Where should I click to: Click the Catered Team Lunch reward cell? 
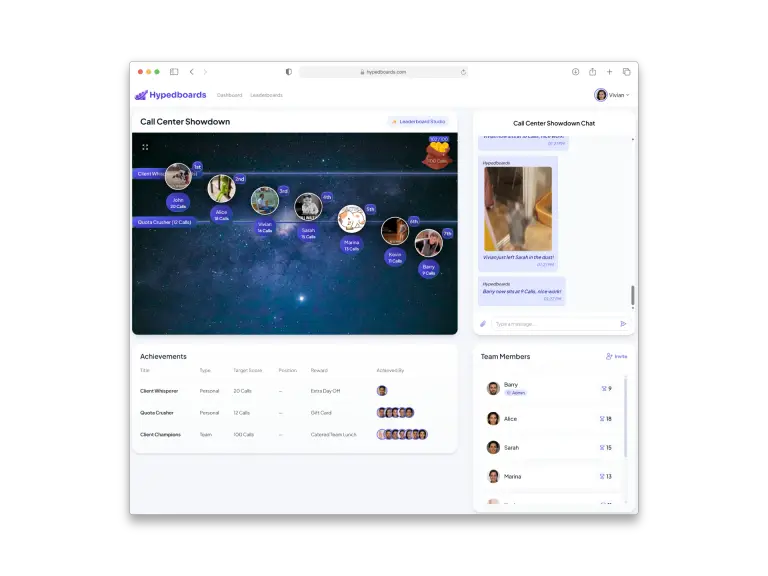(334, 434)
